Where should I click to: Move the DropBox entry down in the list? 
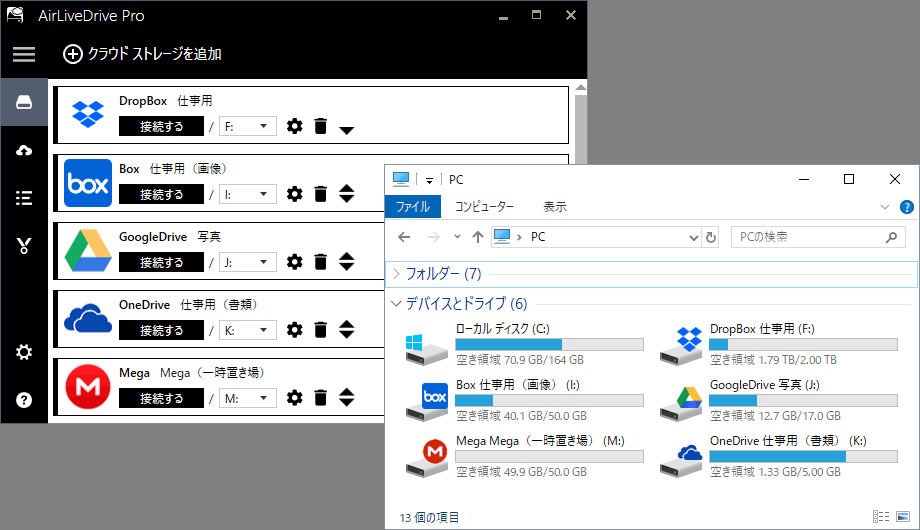[347, 130]
